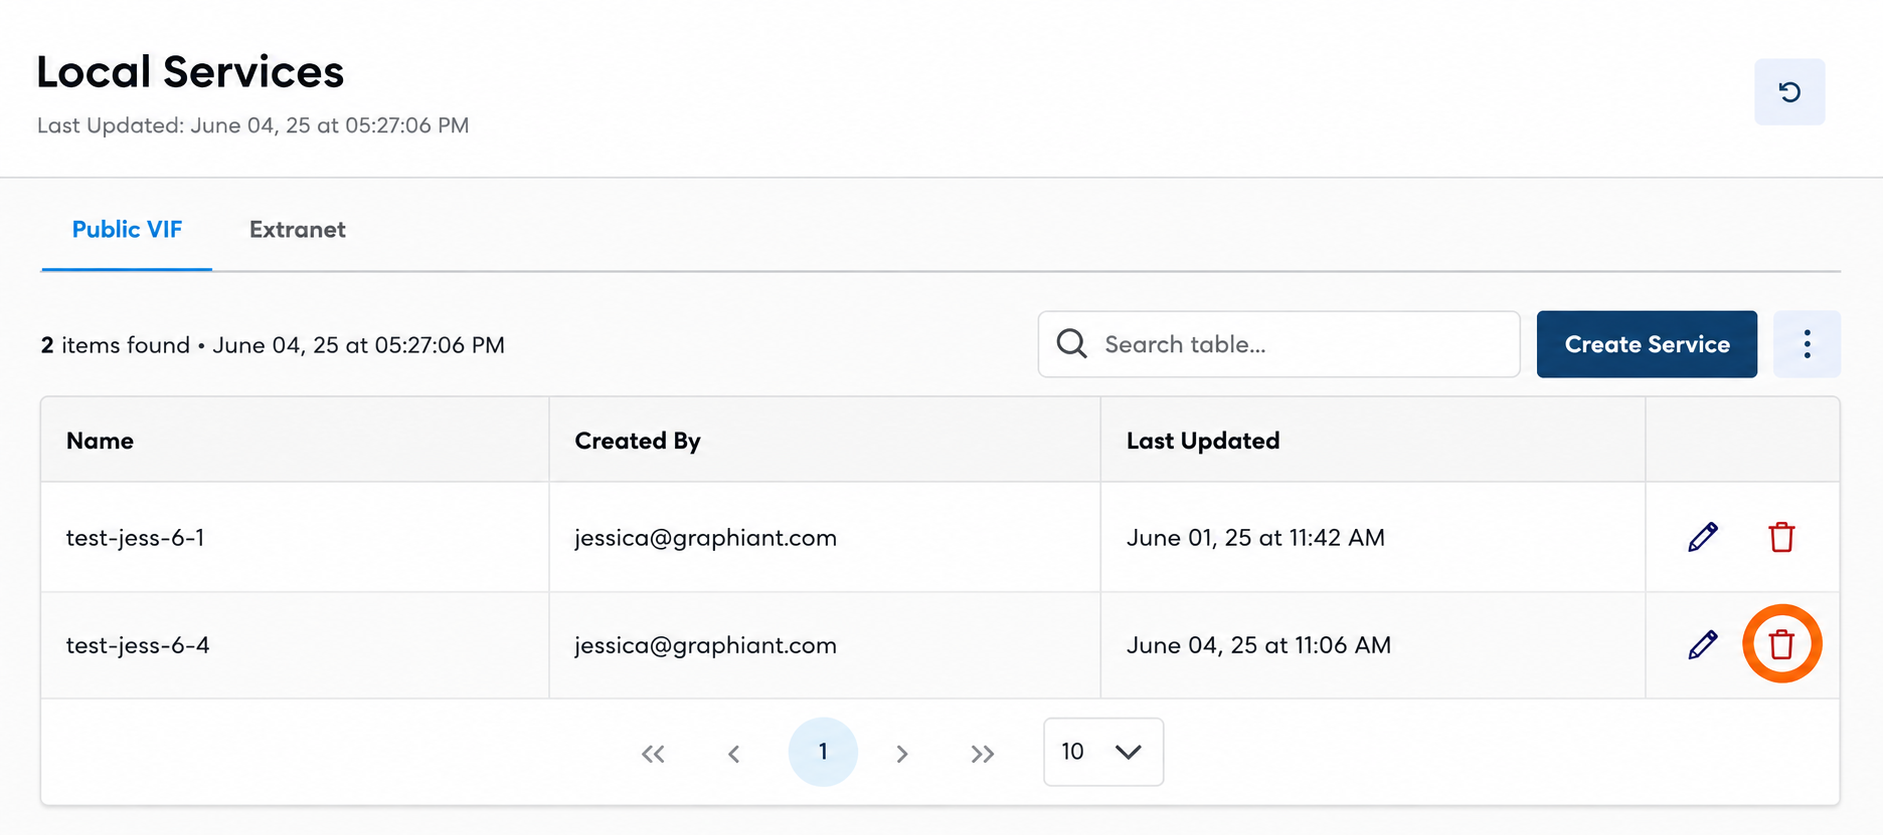Switch to the Extranet tab
1883x835 pixels.
pyautogui.click(x=297, y=229)
